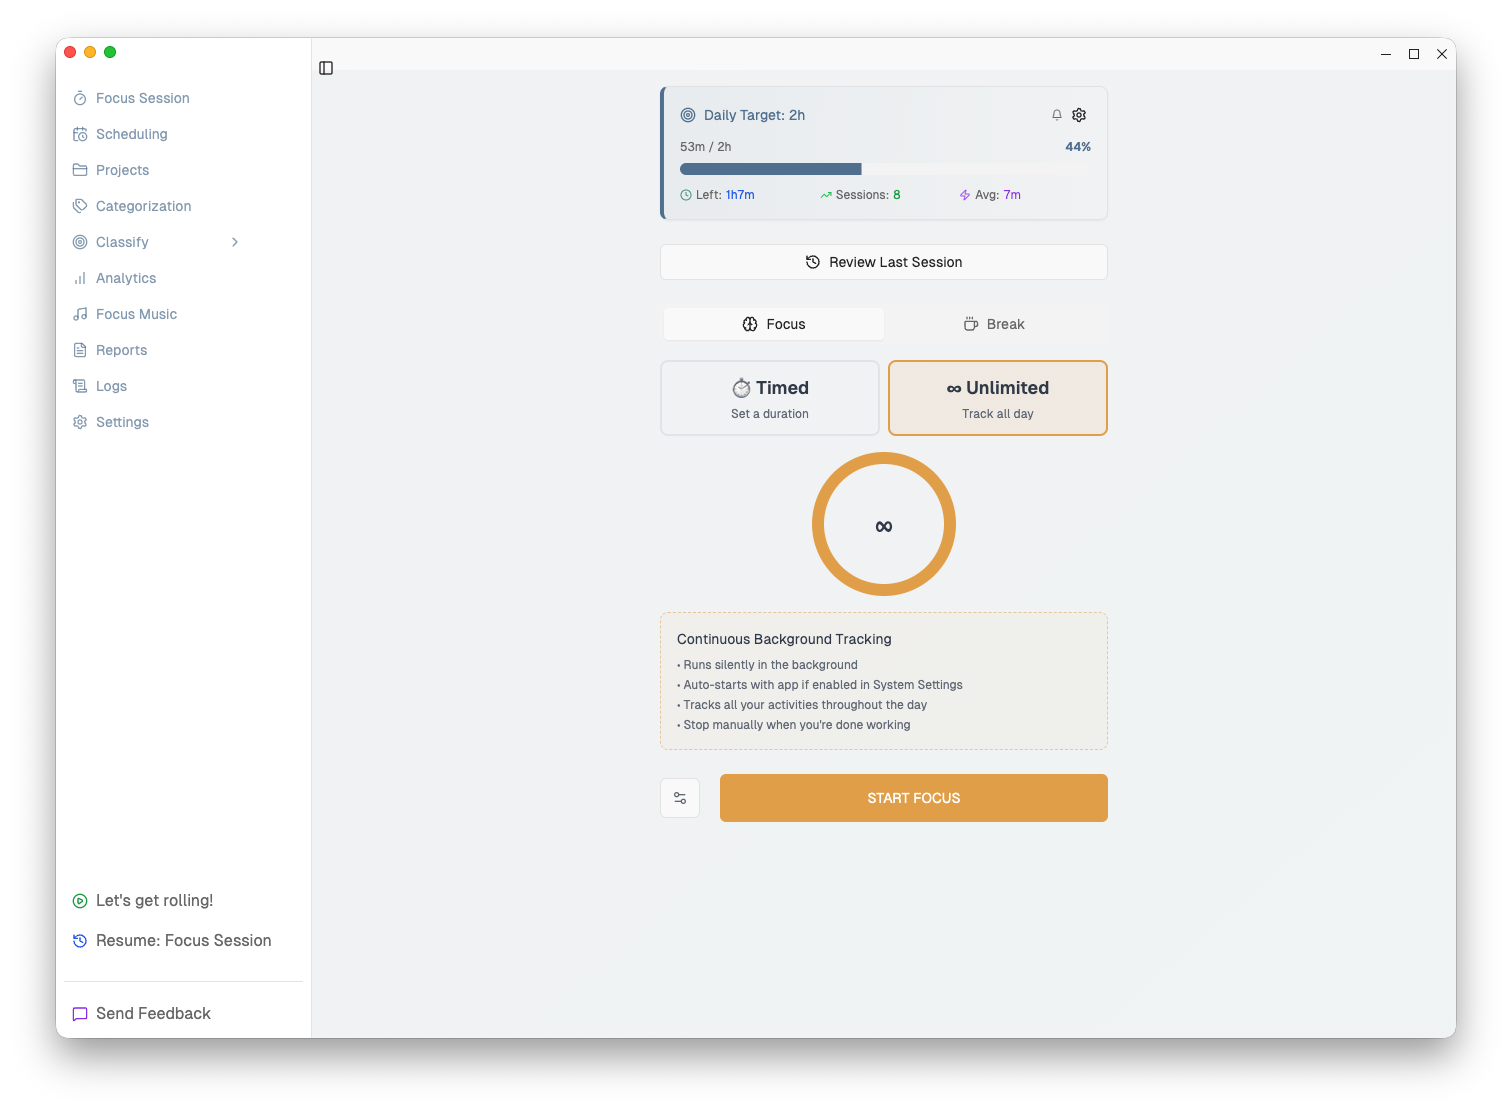The image size is (1512, 1112).
Task: Expand the Classify submenu chevron
Action: pyautogui.click(x=235, y=242)
